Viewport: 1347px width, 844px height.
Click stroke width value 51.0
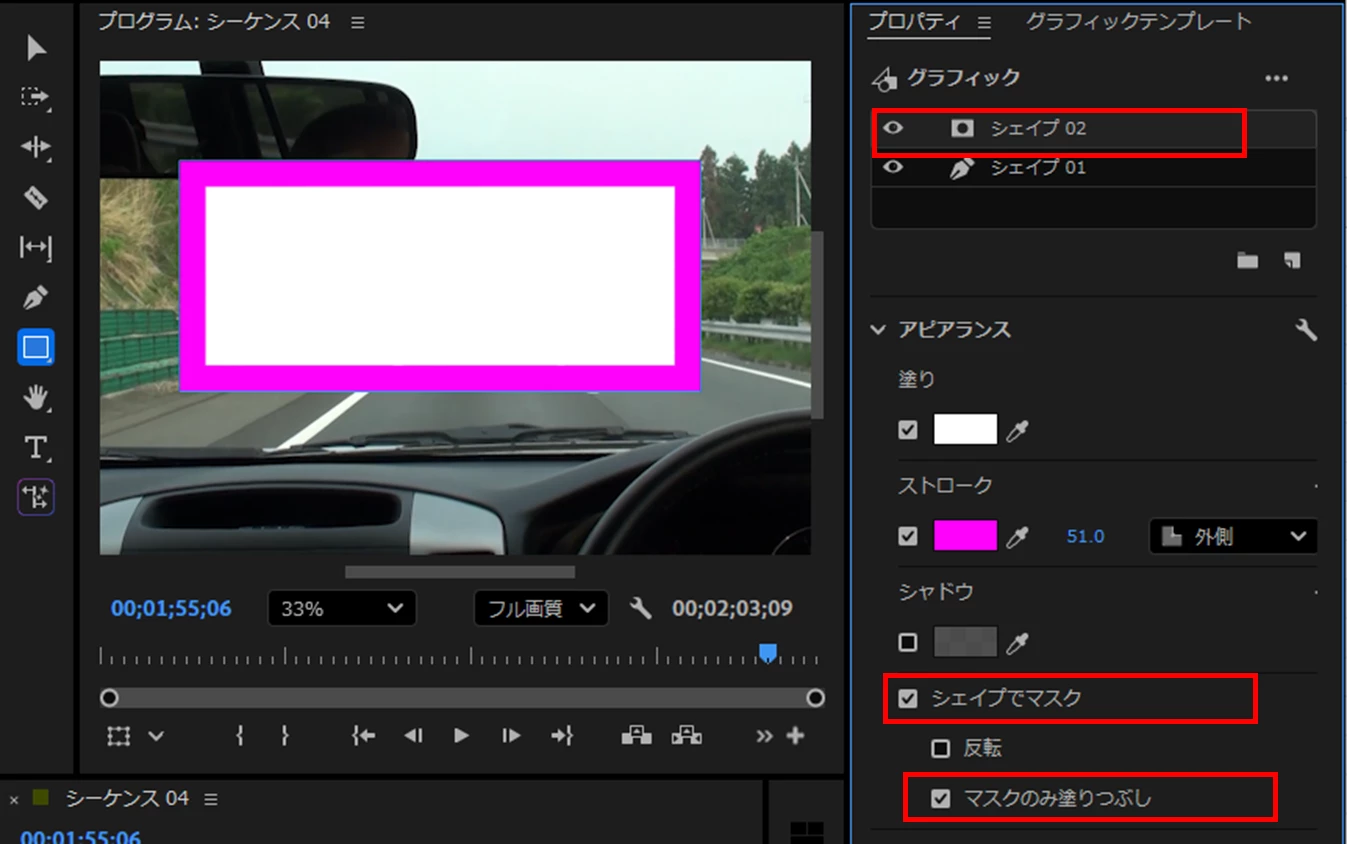pos(1085,537)
